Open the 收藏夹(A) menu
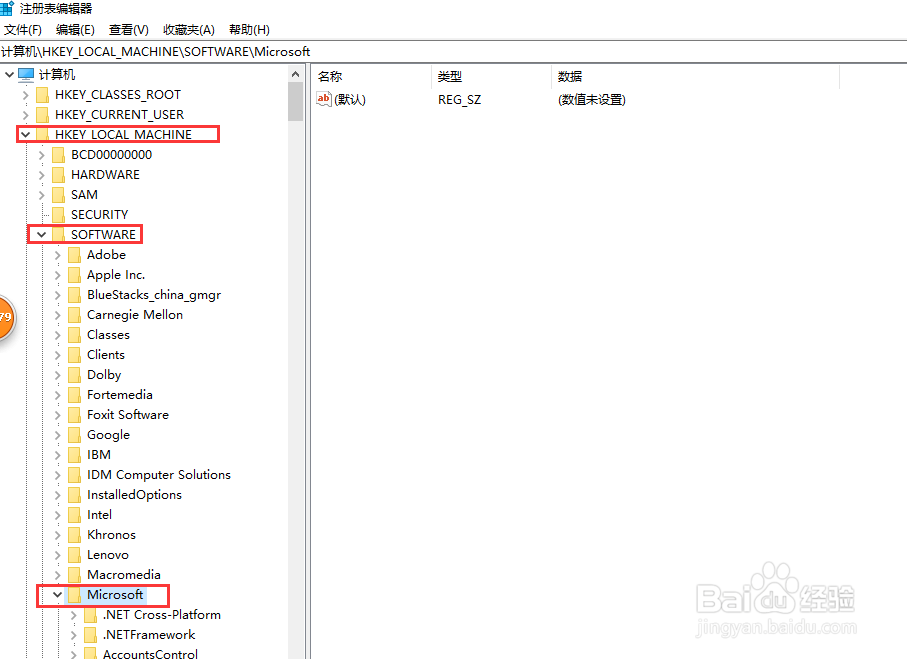Viewport: 907px width, 659px height. [189, 30]
